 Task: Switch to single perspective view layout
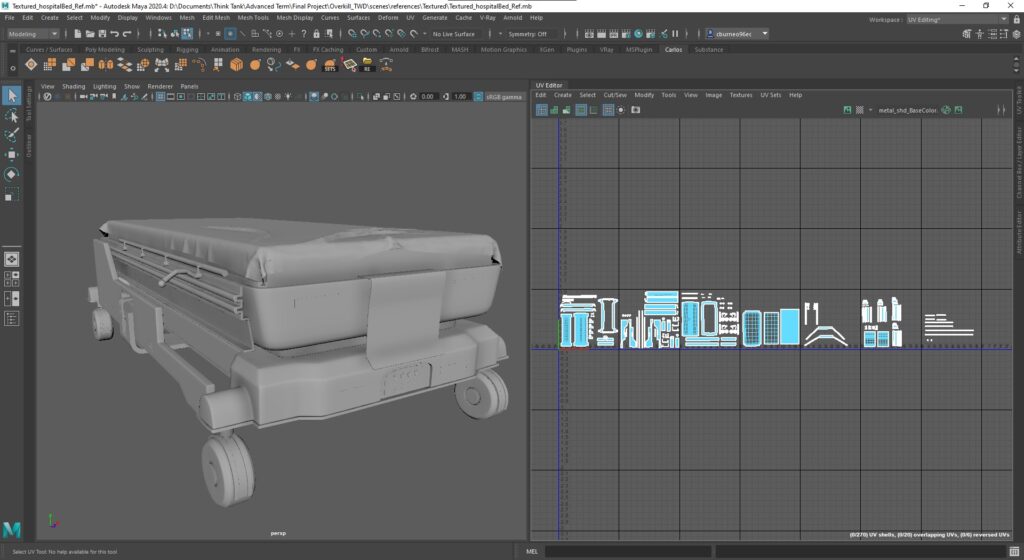point(11,259)
